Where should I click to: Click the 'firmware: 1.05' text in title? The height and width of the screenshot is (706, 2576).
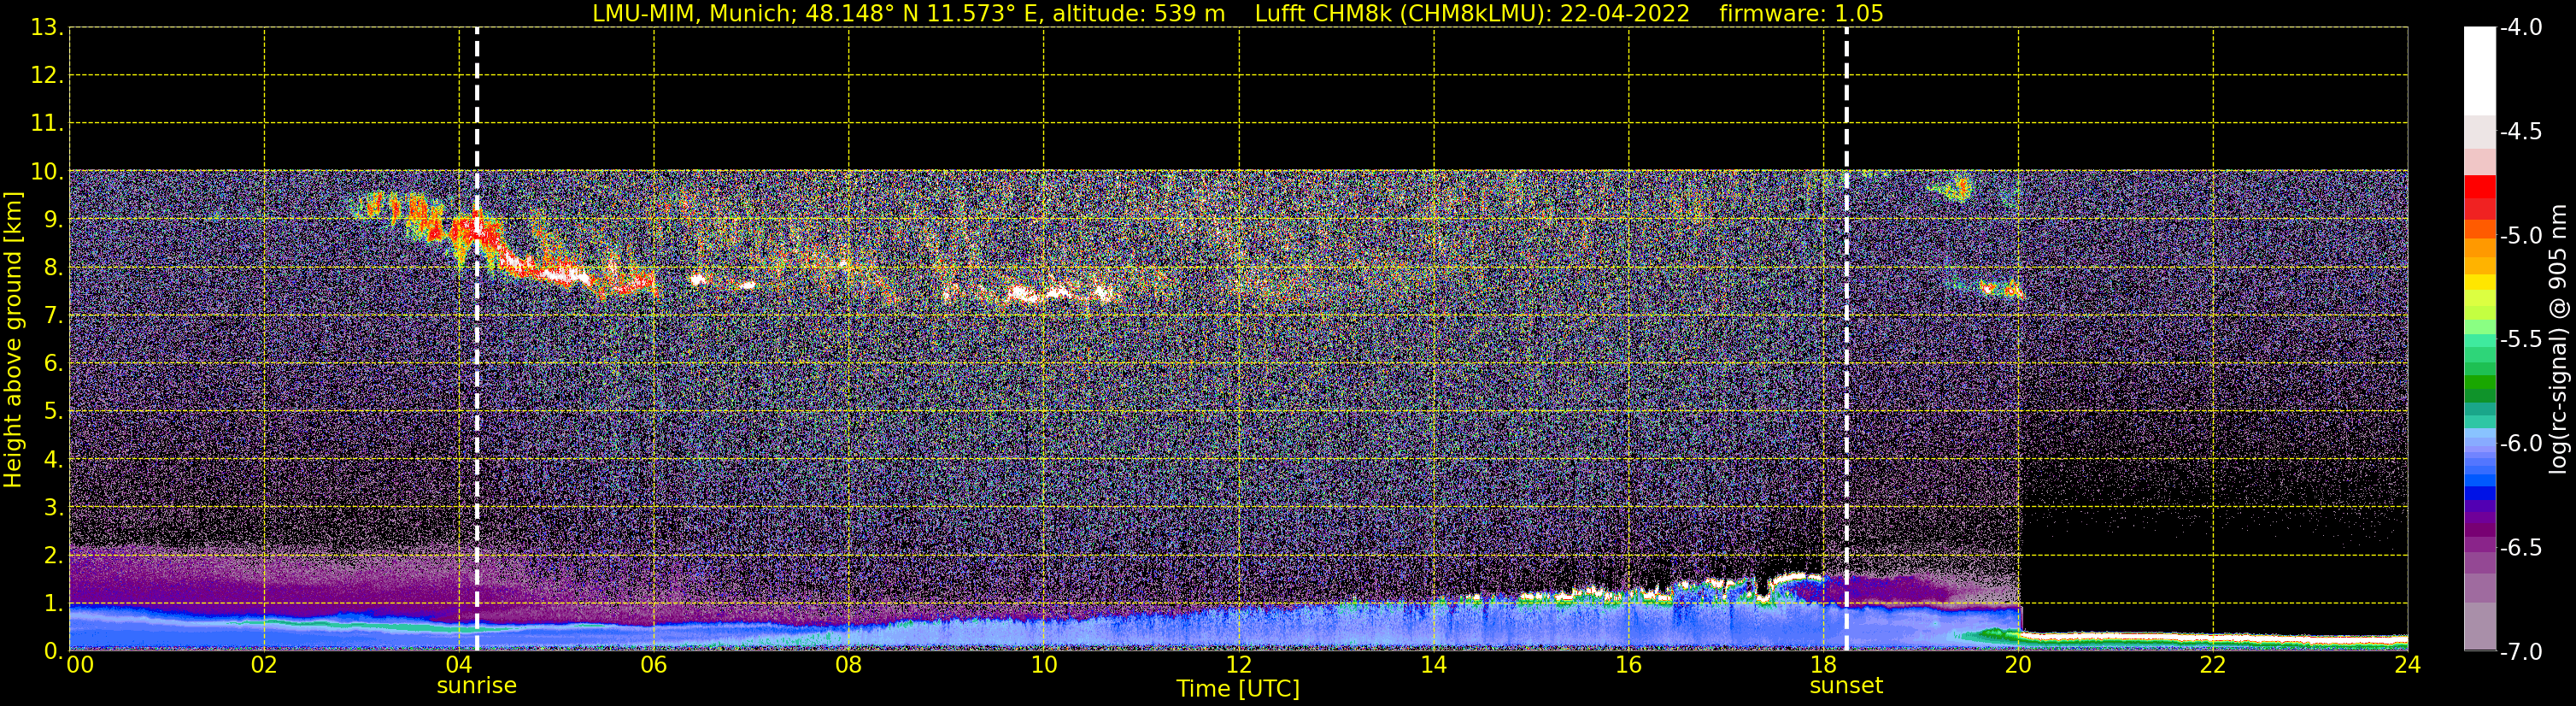1800,14
